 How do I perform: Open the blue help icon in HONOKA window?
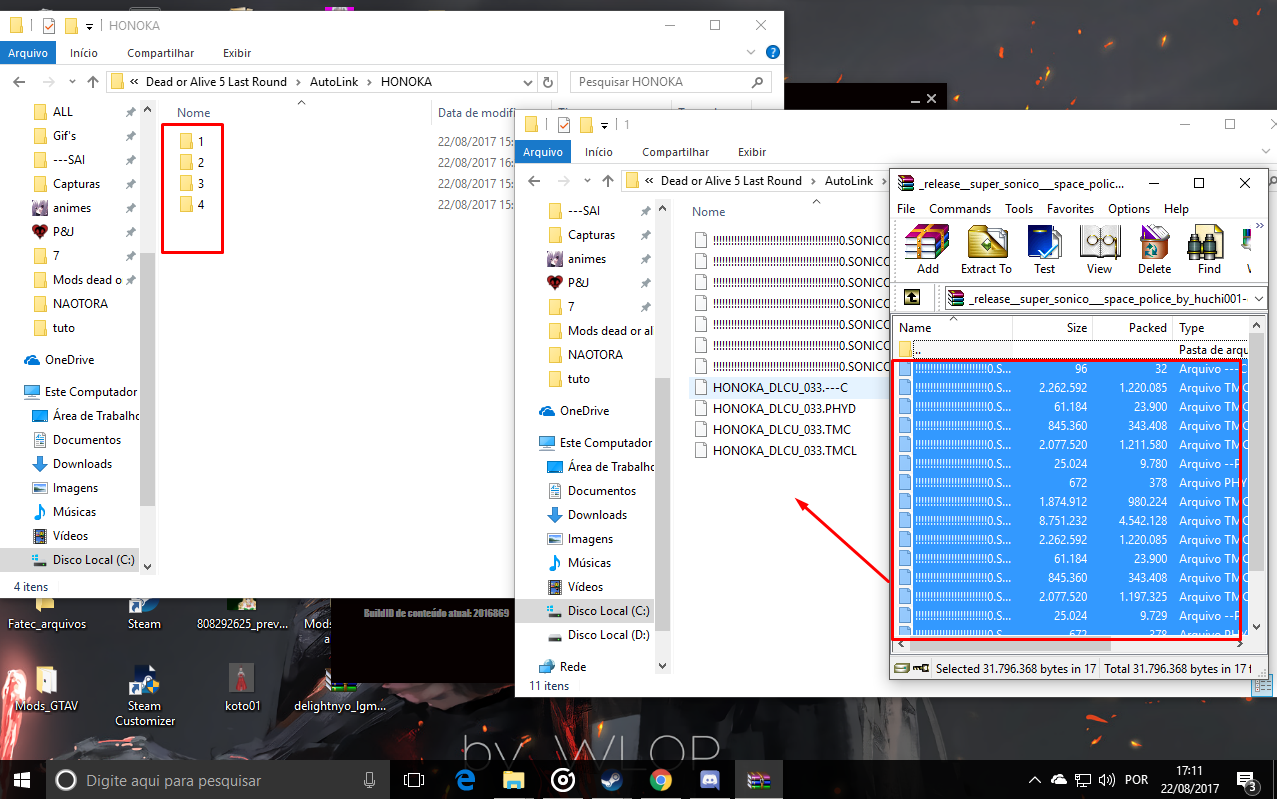click(x=772, y=52)
